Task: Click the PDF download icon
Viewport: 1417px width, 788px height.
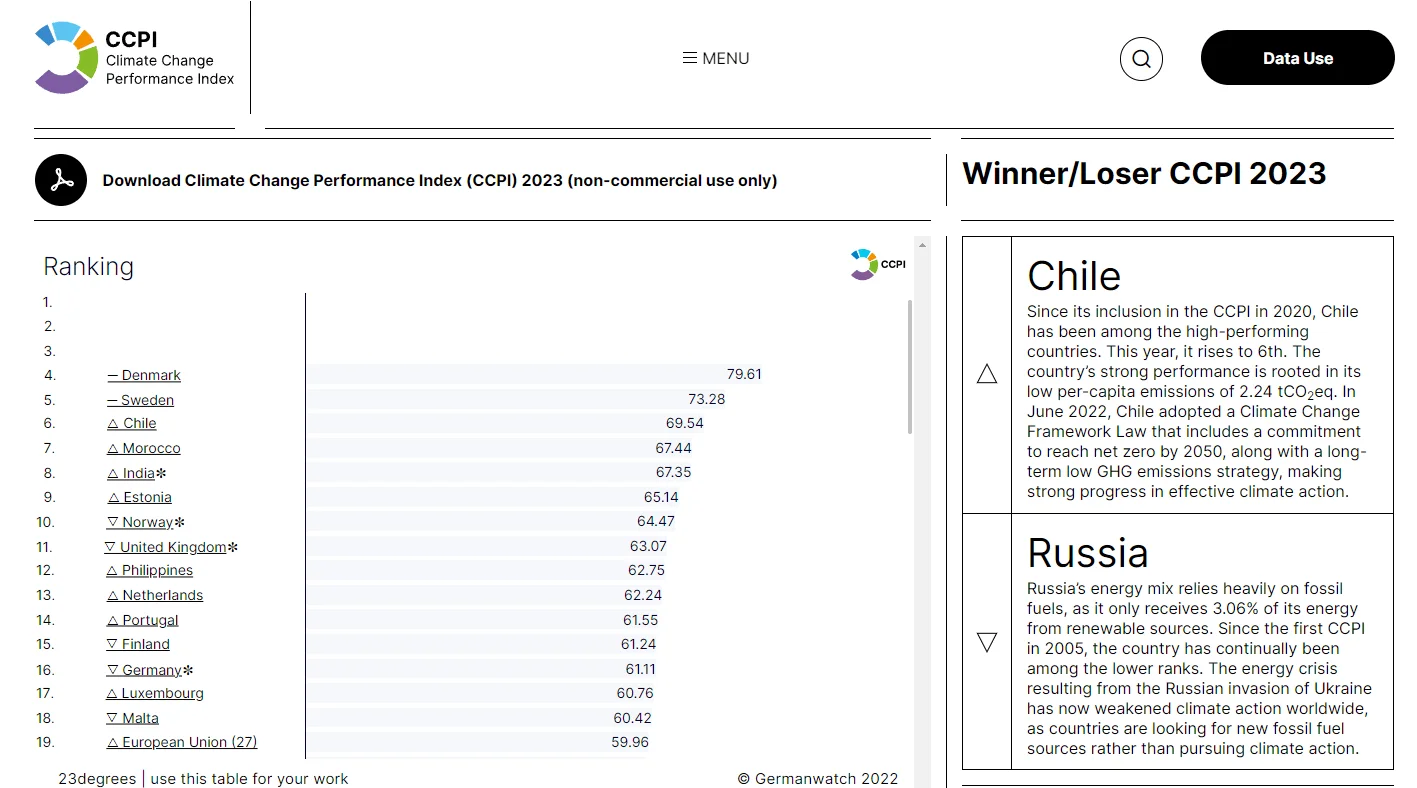Action: 61,180
